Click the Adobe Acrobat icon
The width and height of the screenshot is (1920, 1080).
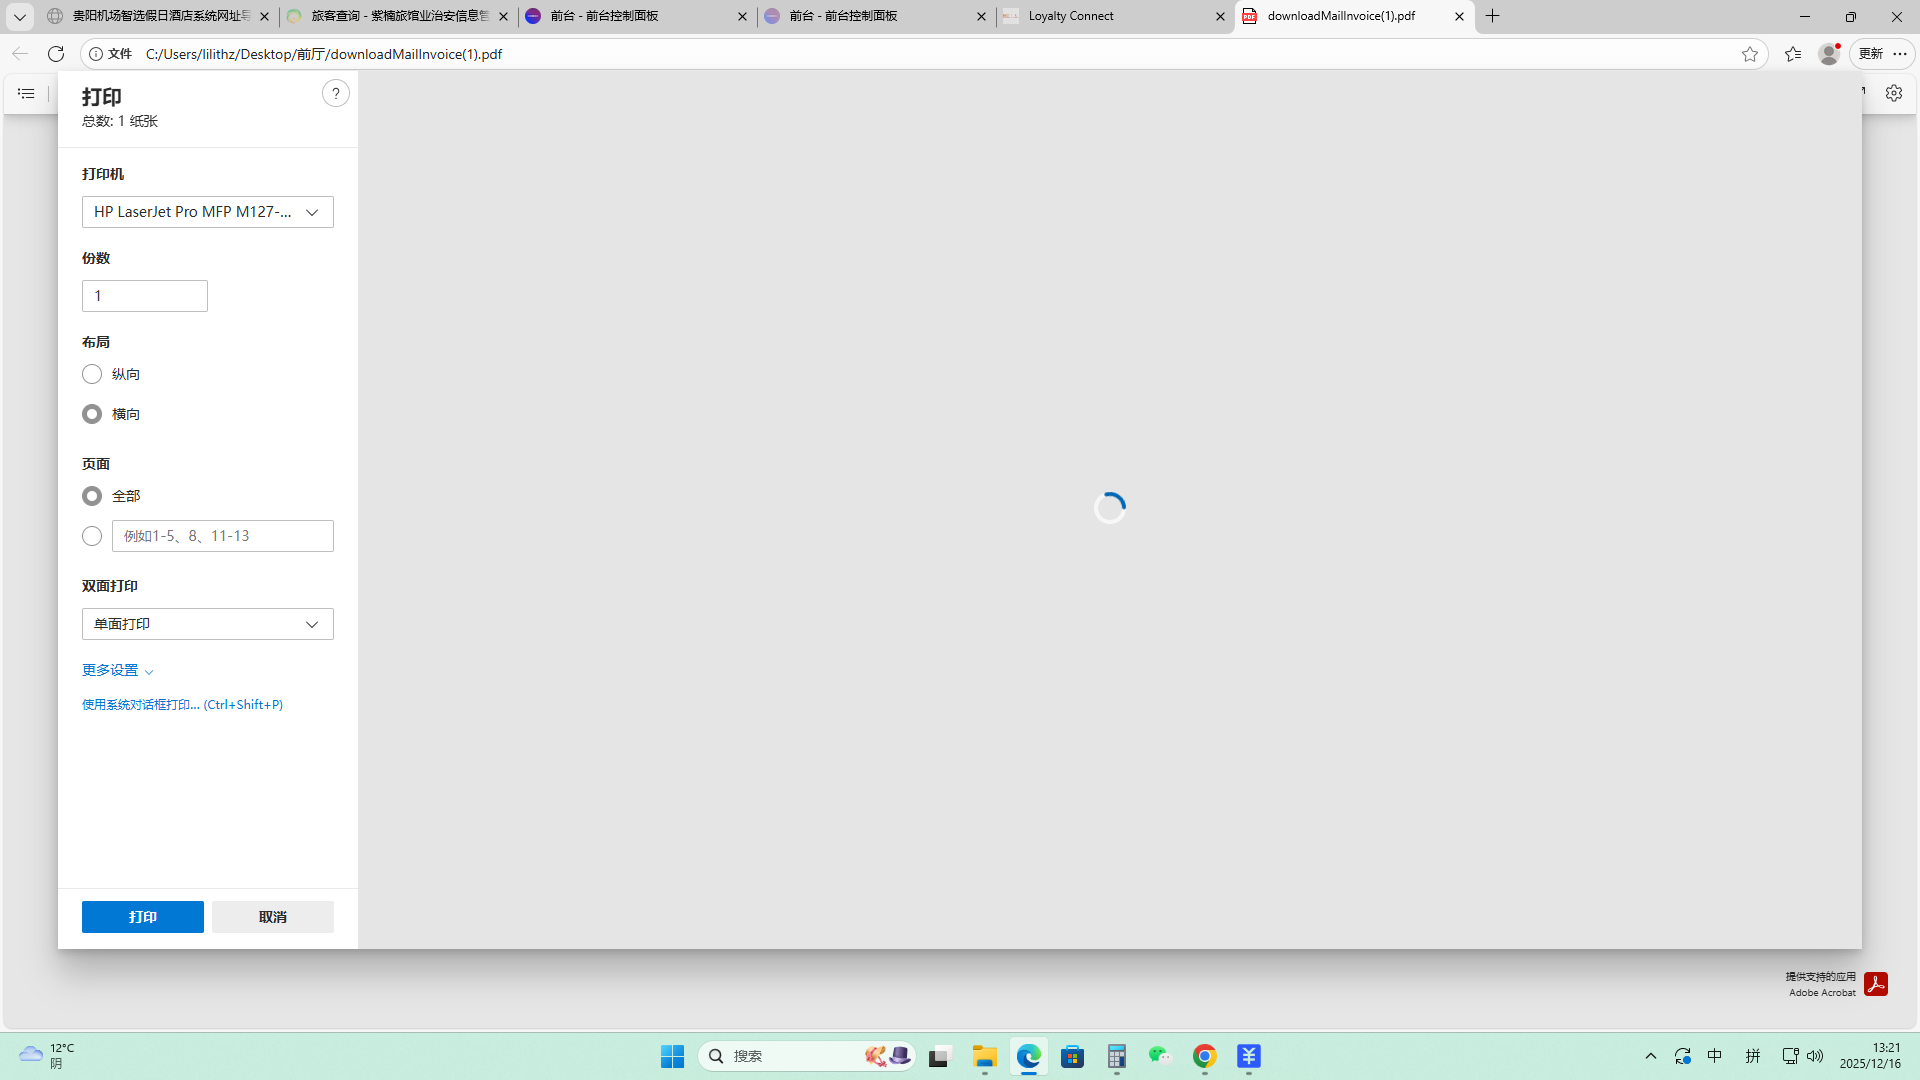[x=1875, y=984]
